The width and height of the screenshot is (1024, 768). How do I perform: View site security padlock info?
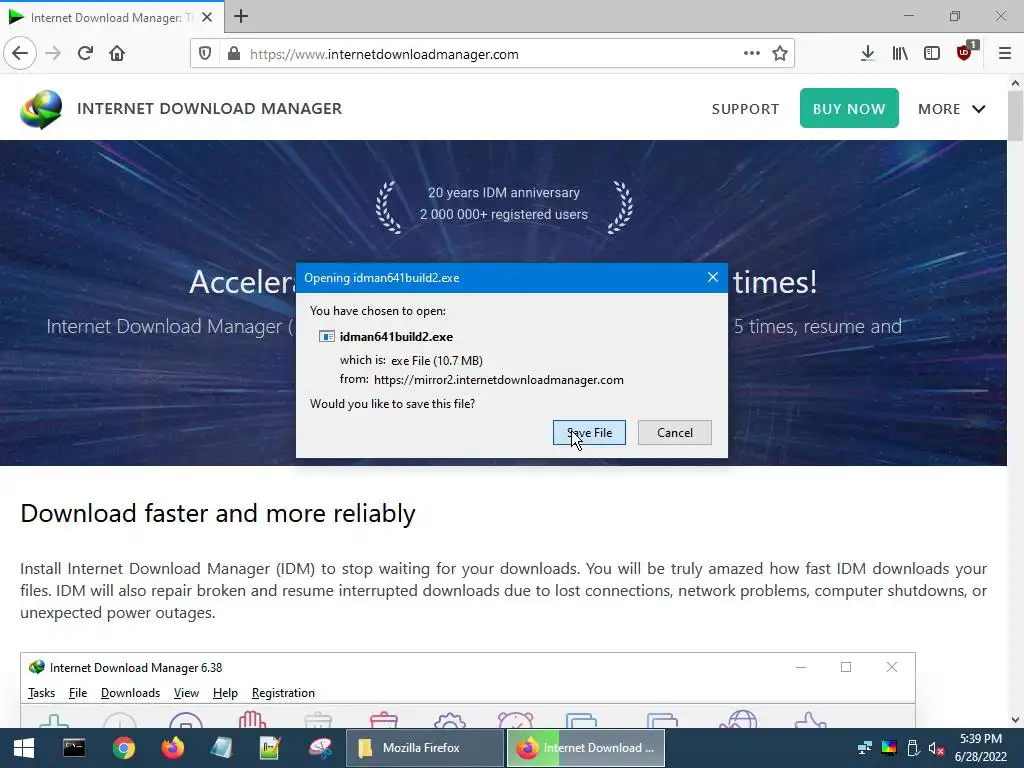(234, 54)
